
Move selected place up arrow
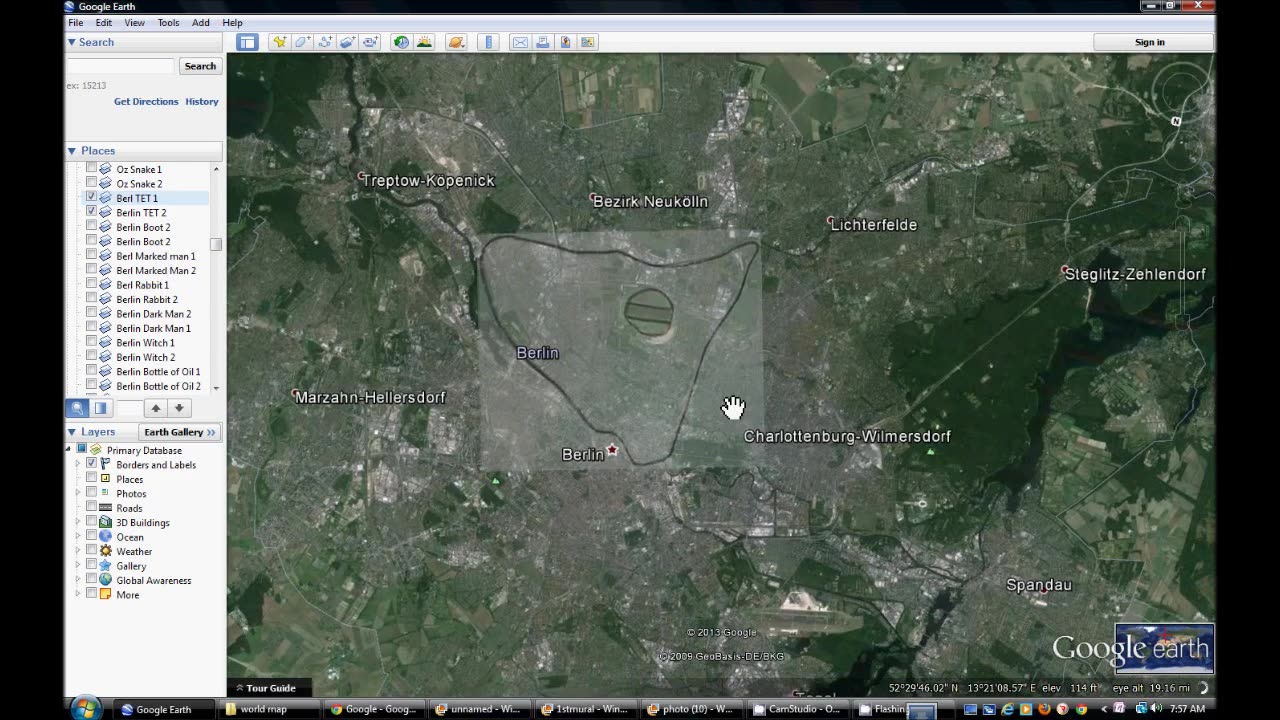155,408
